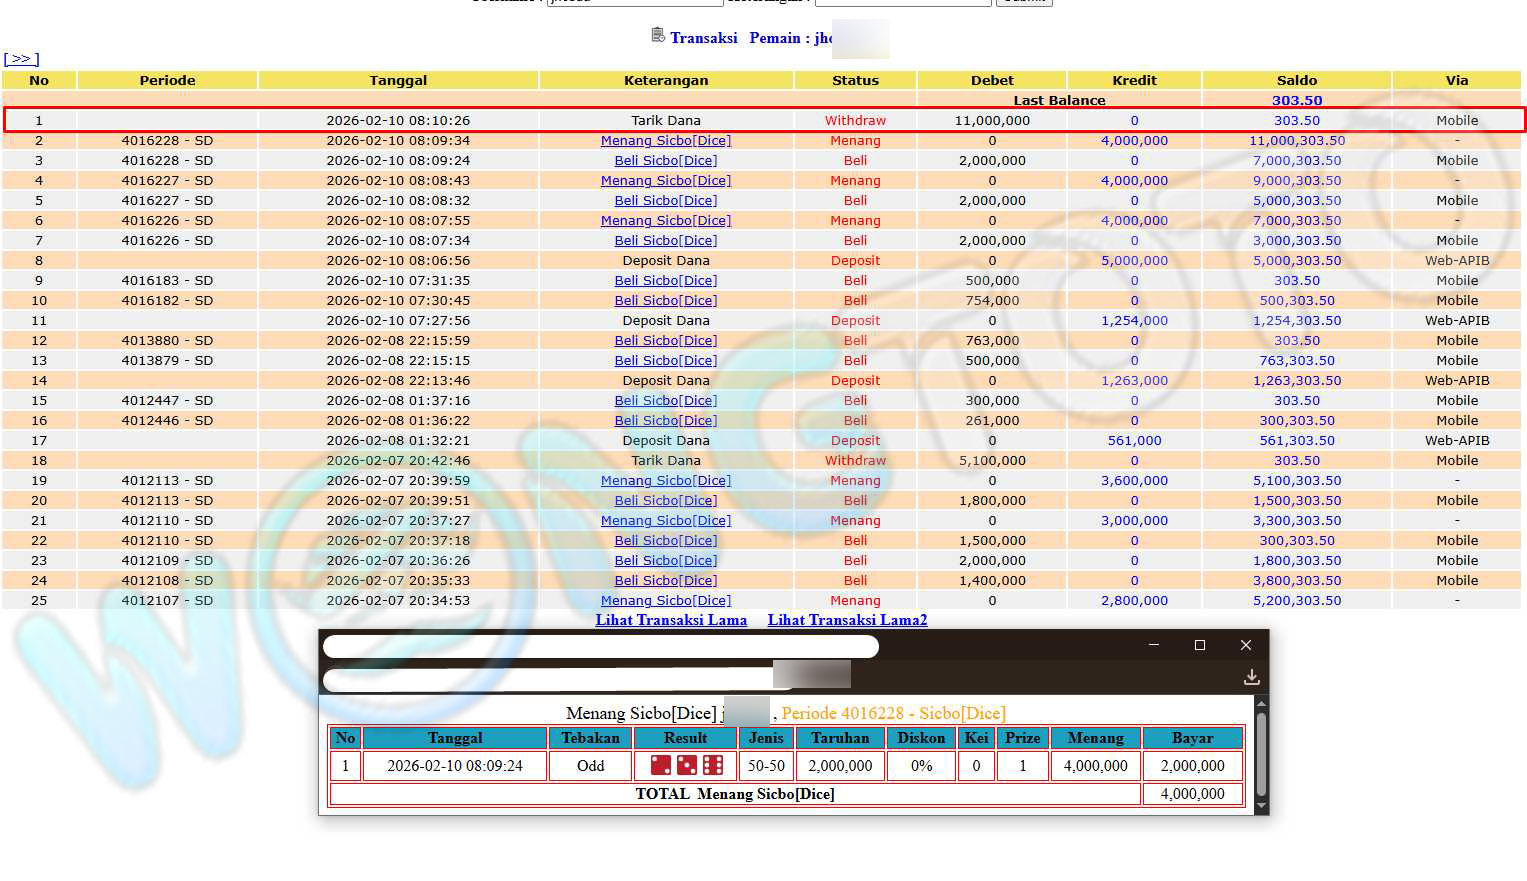Open Beli Sicbo[Dice] link for period 4013880
The image size is (1527, 881).
(x=665, y=341)
